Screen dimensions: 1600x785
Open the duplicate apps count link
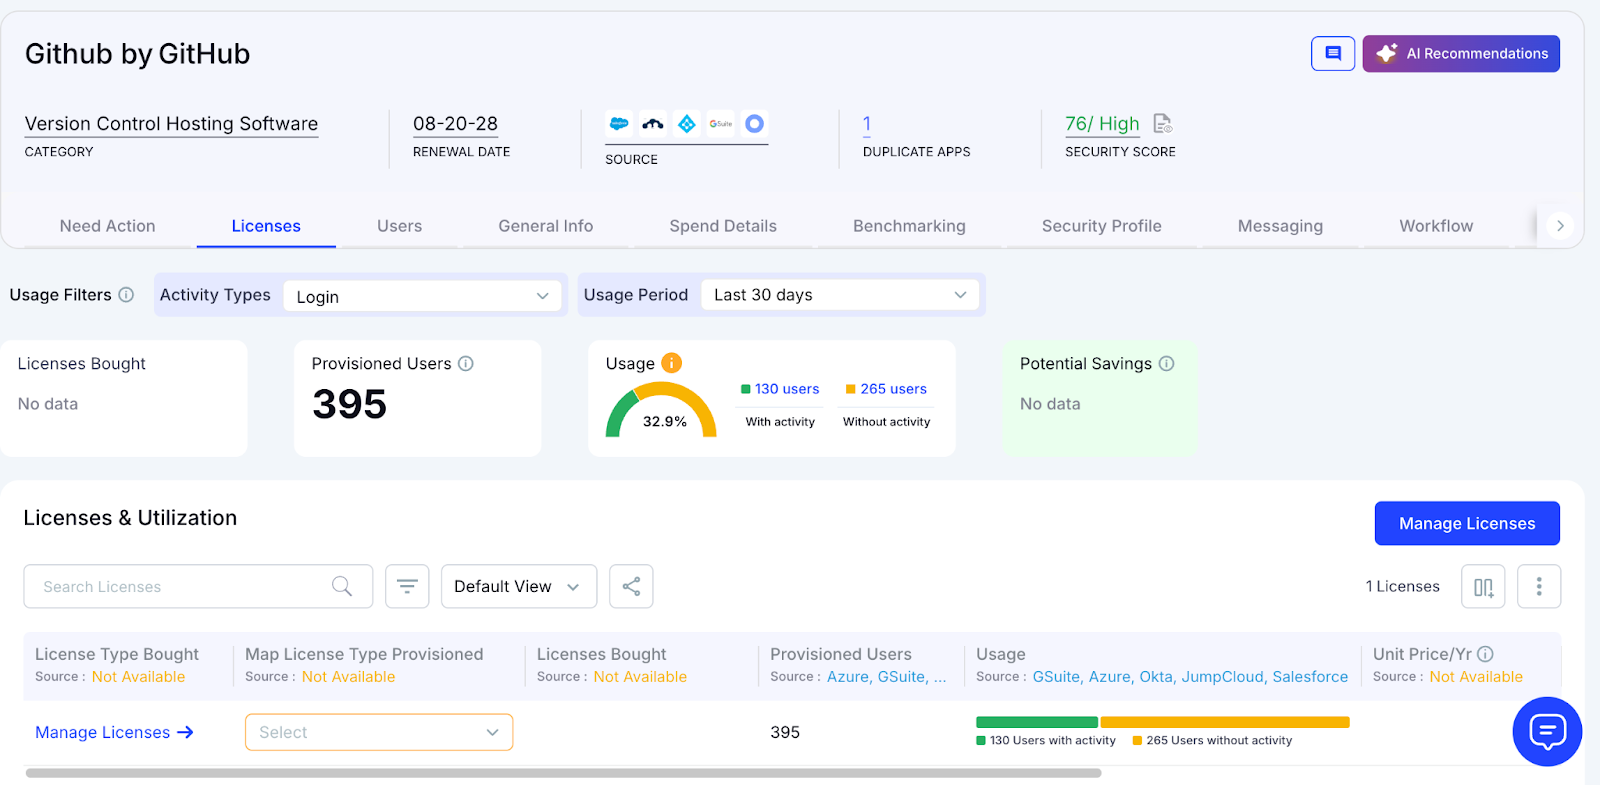point(867,124)
